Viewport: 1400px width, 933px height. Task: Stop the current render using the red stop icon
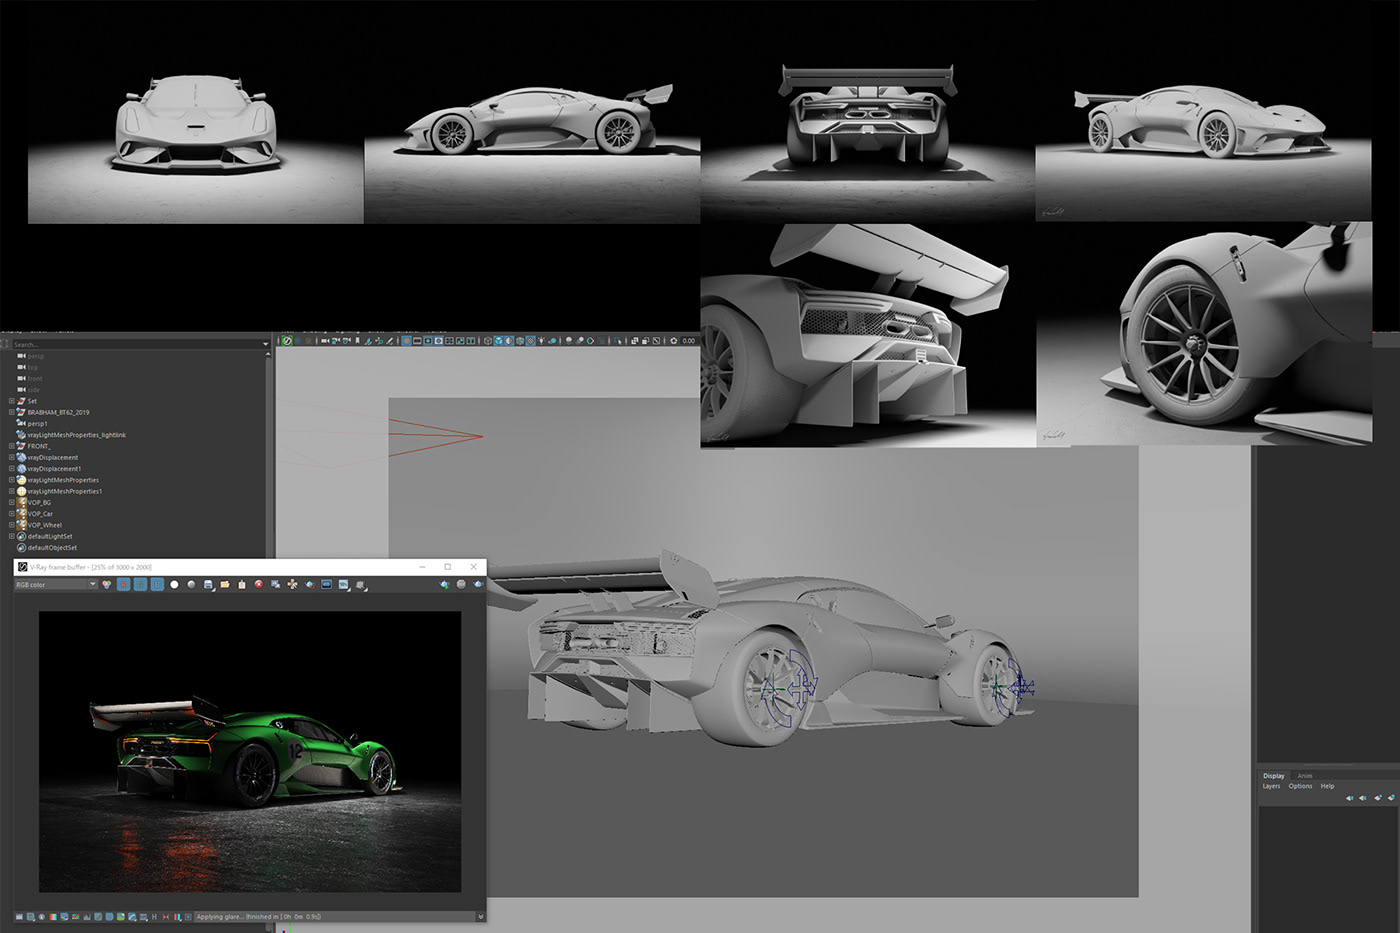[x=258, y=584]
